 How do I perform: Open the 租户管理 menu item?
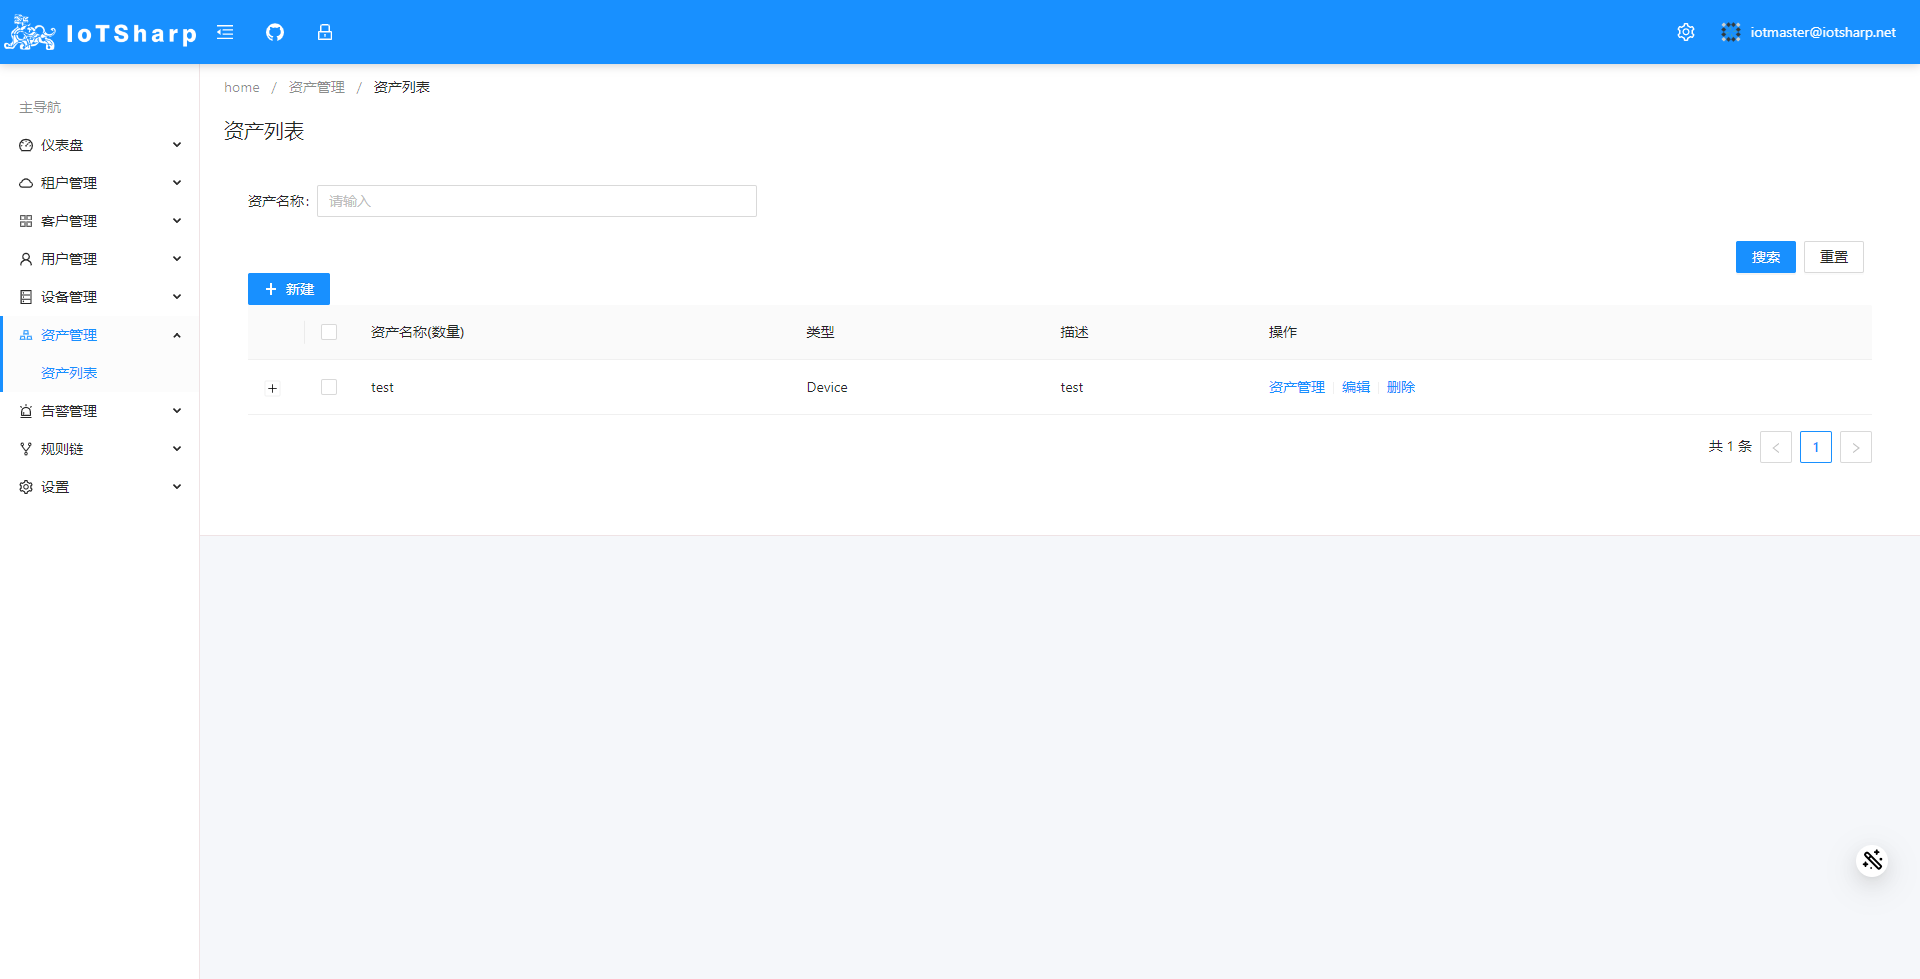[x=99, y=183]
